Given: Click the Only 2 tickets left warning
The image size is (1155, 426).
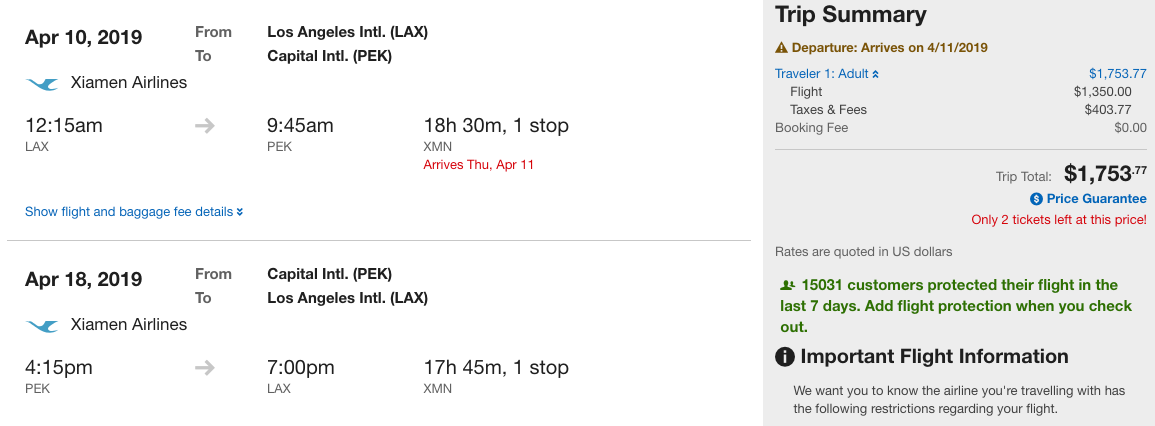Looking at the screenshot, I should [1058, 219].
